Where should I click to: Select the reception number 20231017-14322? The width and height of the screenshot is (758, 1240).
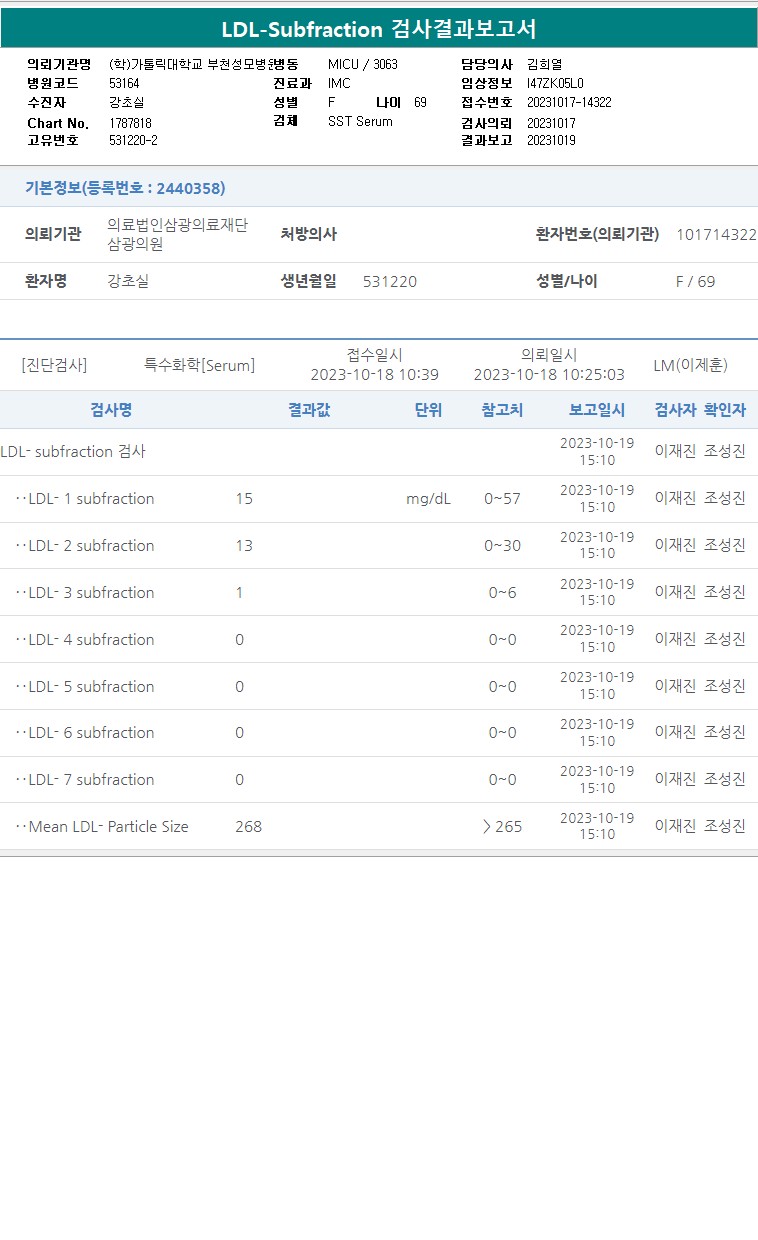(569, 102)
